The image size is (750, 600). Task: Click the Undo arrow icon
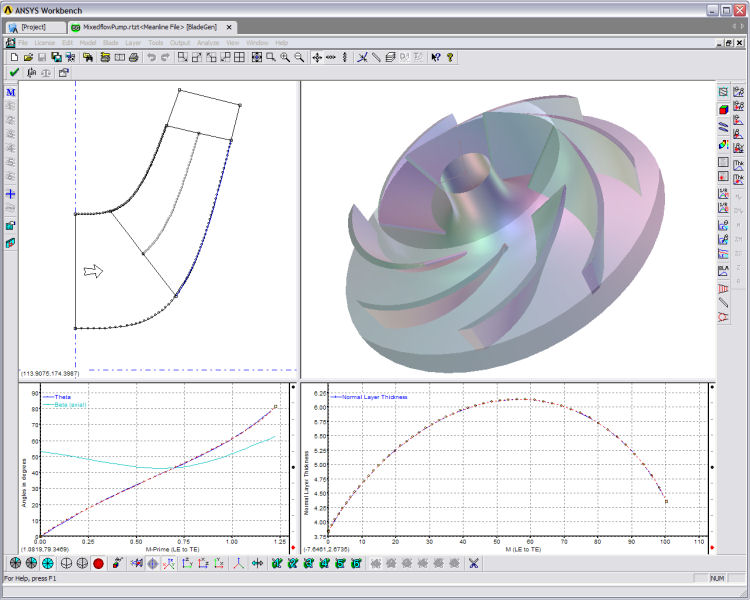pos(152,57)
